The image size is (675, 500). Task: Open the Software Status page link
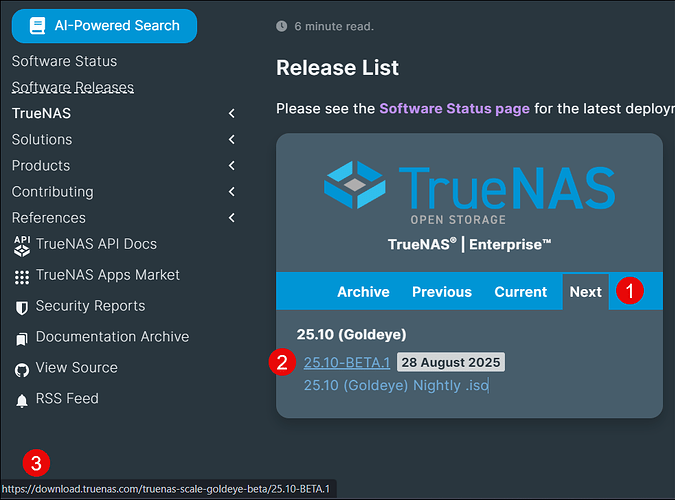pos(454,108)
